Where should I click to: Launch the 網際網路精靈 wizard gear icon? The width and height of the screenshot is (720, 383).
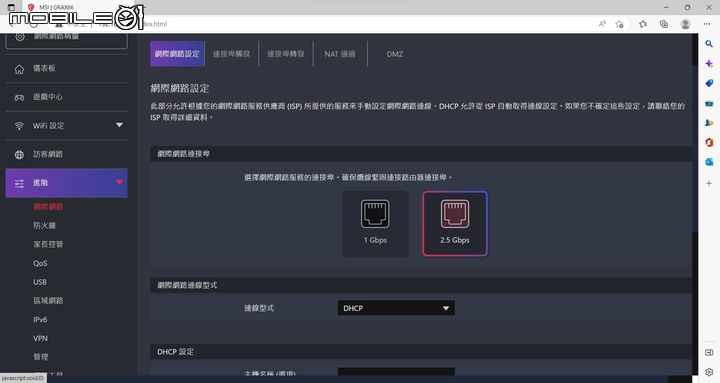click(20, 37)
